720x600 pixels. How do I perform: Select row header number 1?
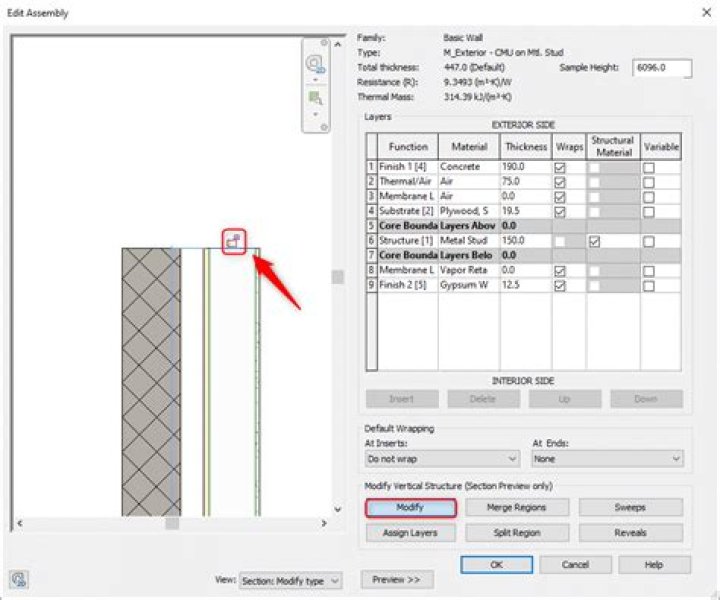point(371,167)
